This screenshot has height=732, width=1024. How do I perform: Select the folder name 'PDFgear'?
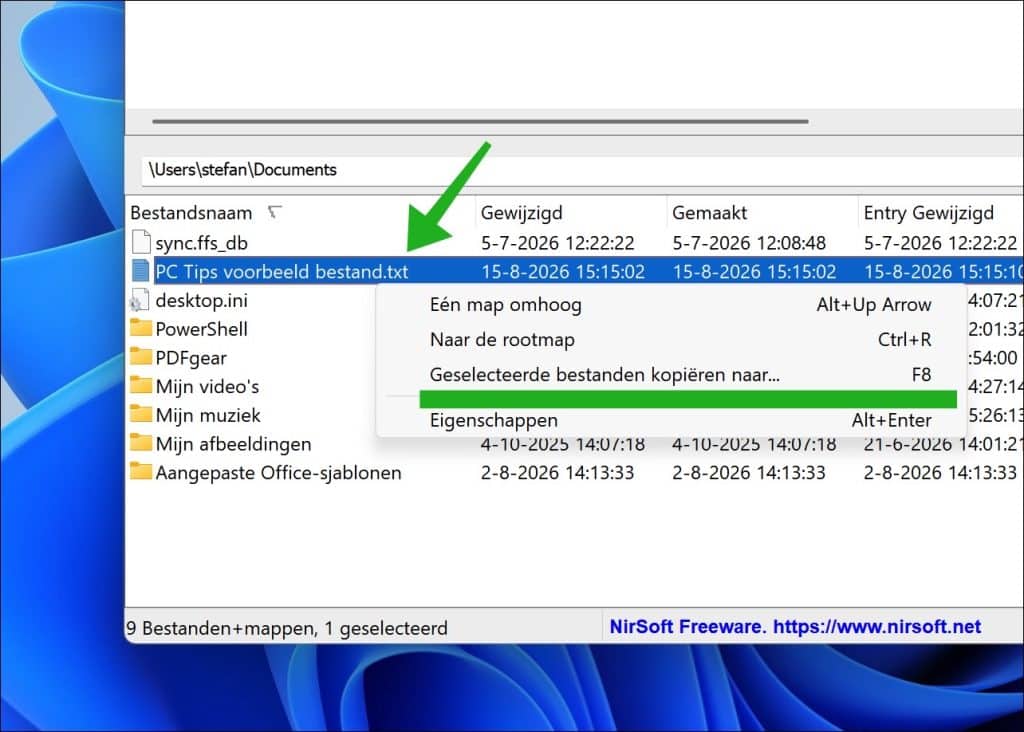click(191, 358)
